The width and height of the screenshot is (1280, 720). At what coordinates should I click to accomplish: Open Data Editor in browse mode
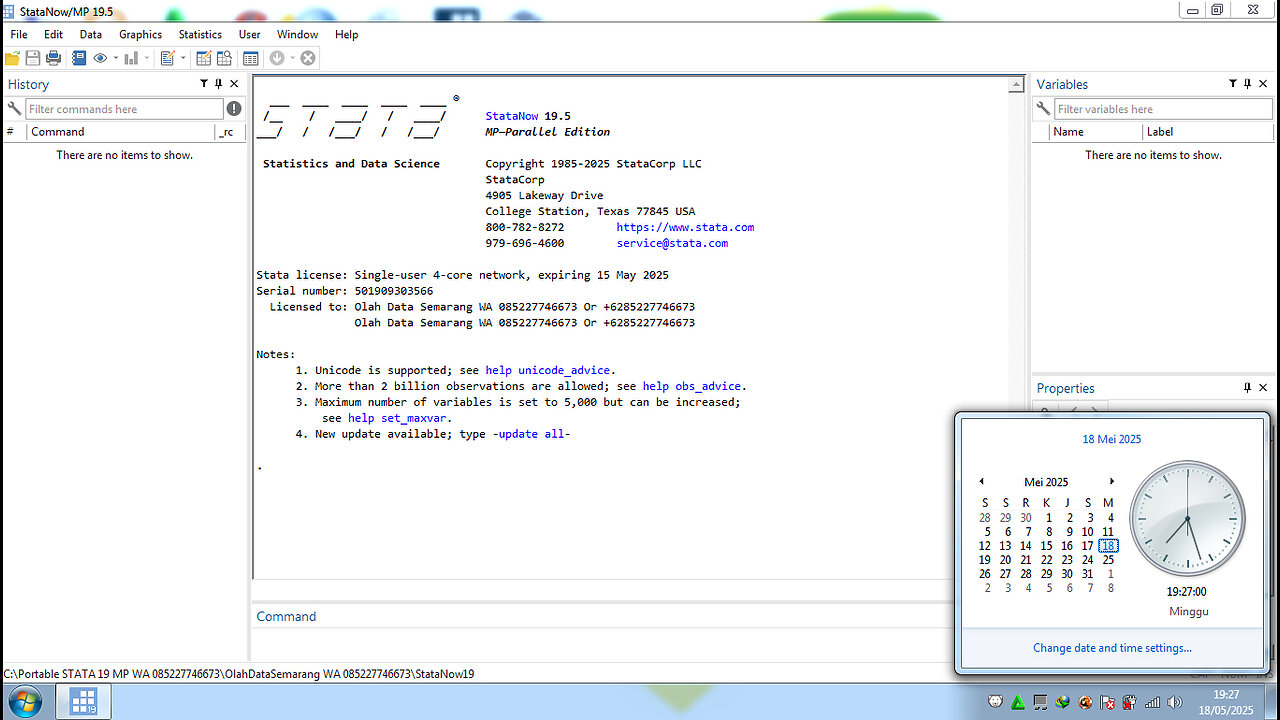[225, 58]
